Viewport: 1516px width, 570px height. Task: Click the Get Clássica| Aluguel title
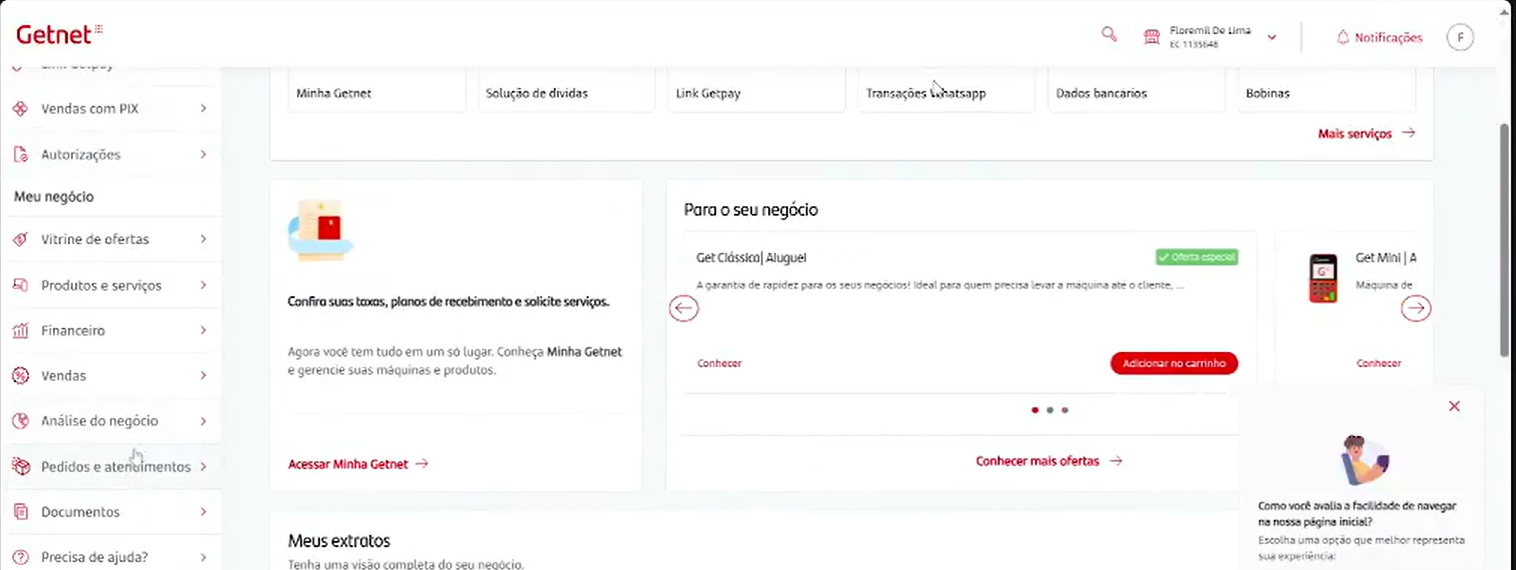[751, 258]
